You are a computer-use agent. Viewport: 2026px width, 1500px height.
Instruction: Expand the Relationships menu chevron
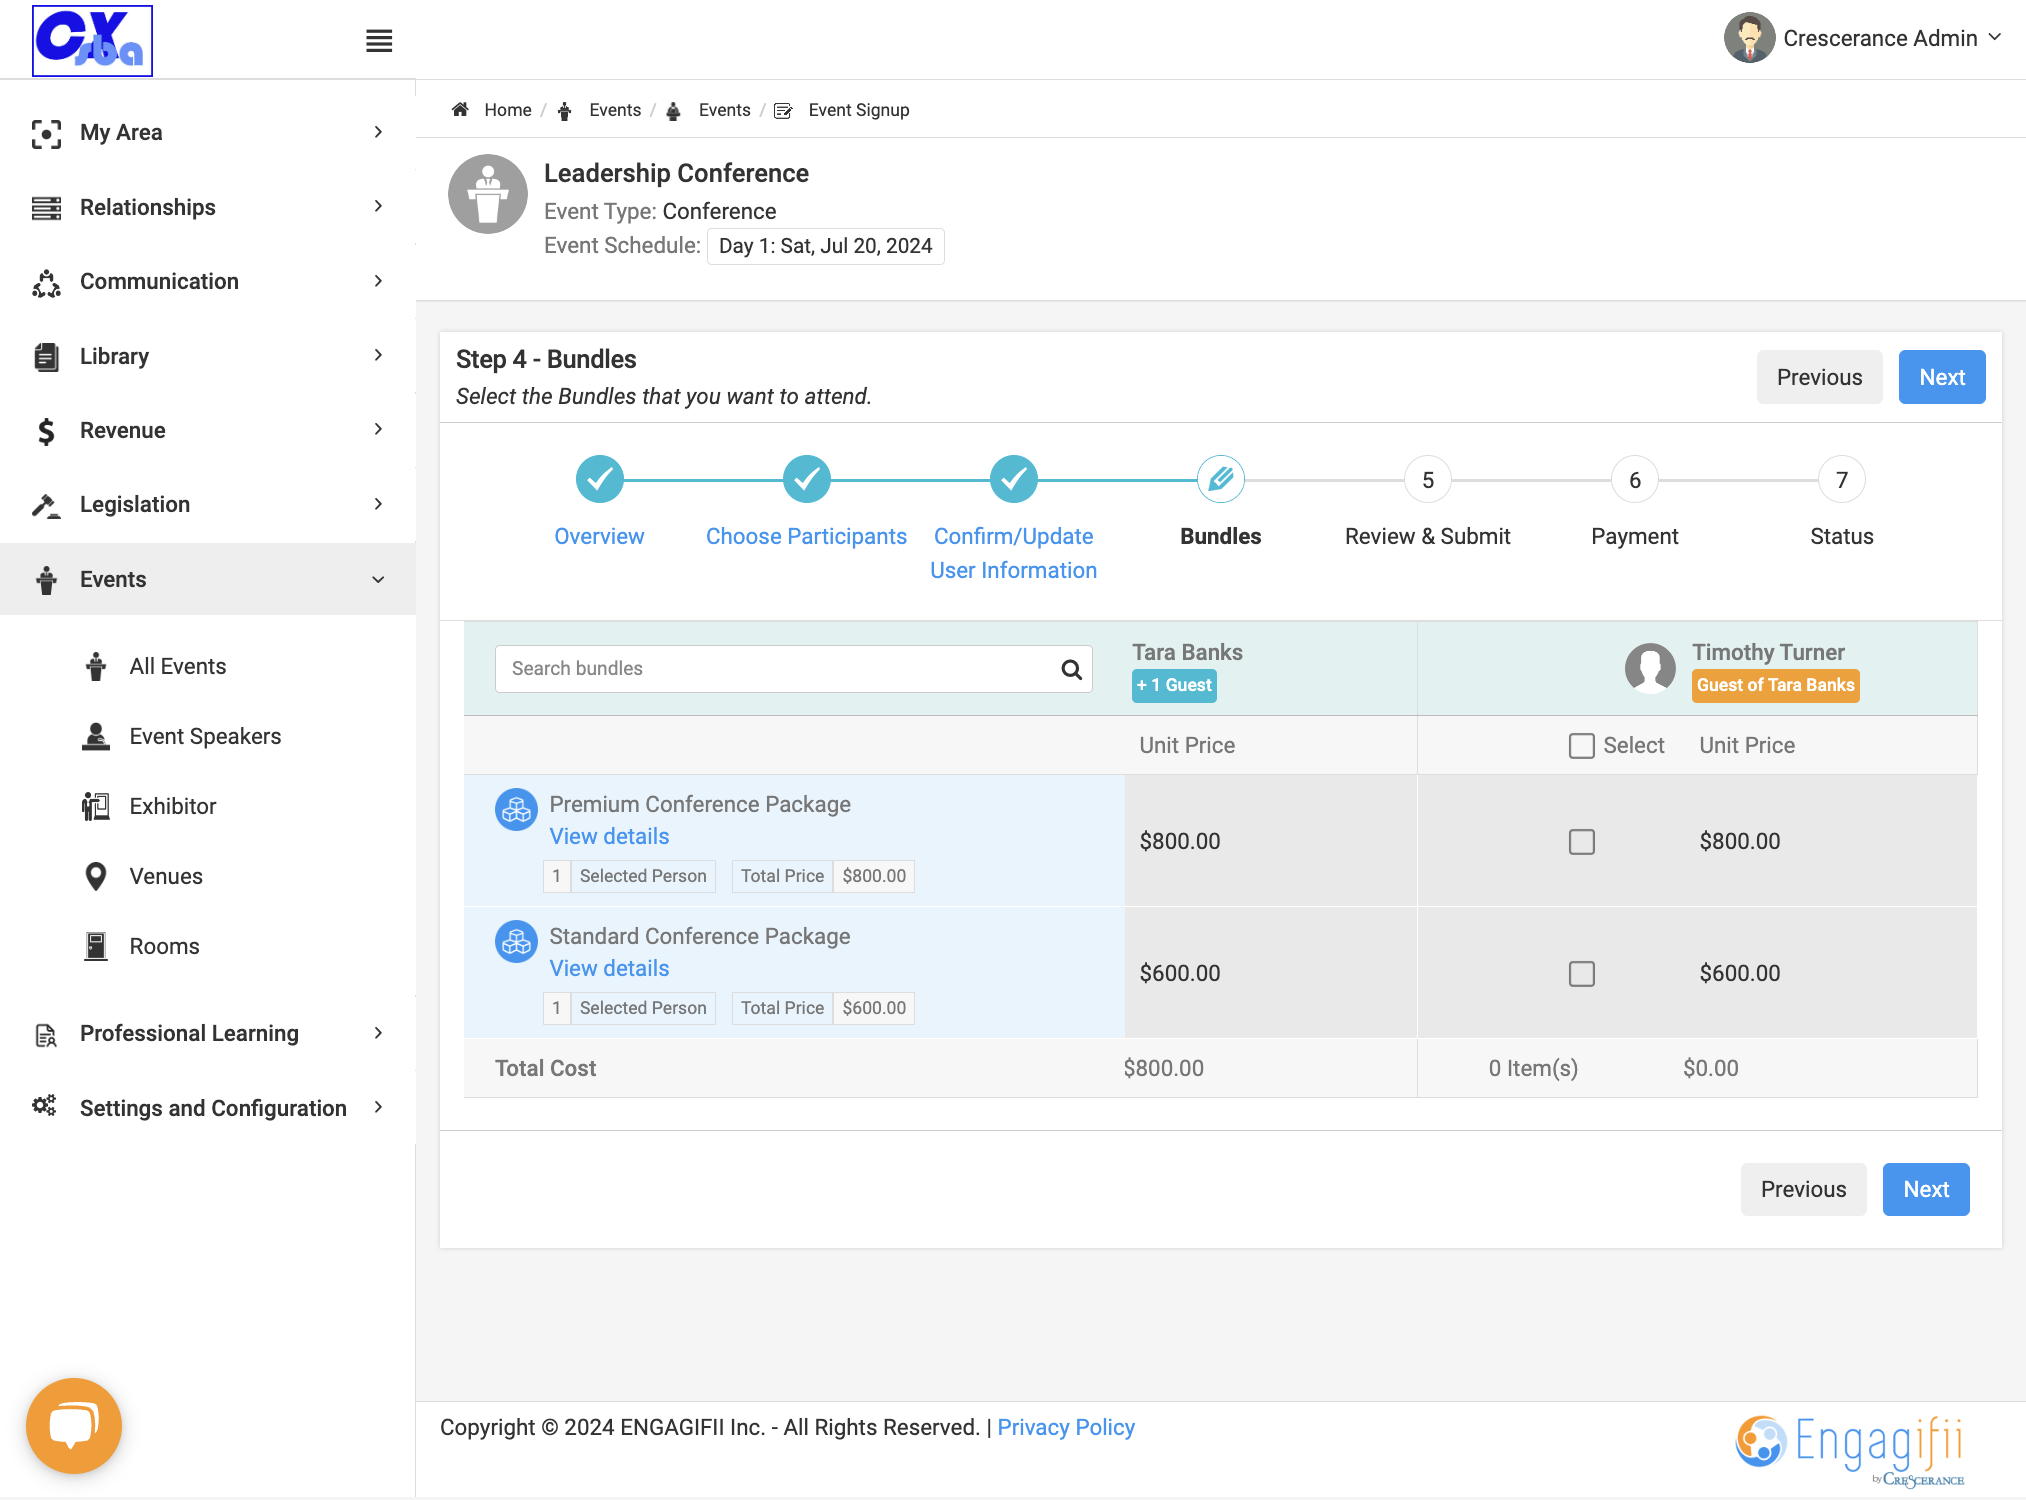click(378, 206)
